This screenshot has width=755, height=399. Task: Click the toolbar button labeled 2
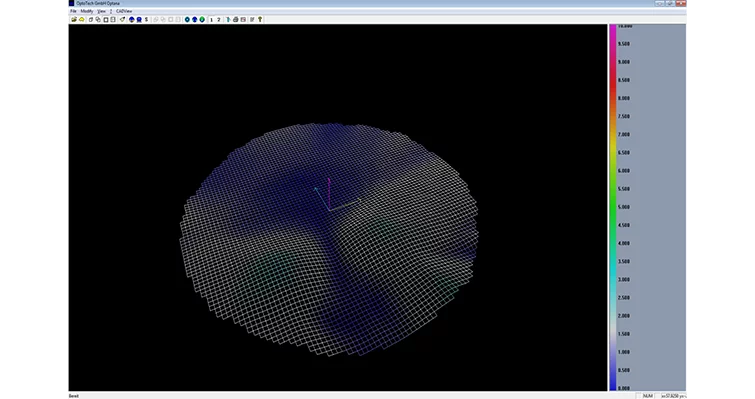[x=219, y=20]
